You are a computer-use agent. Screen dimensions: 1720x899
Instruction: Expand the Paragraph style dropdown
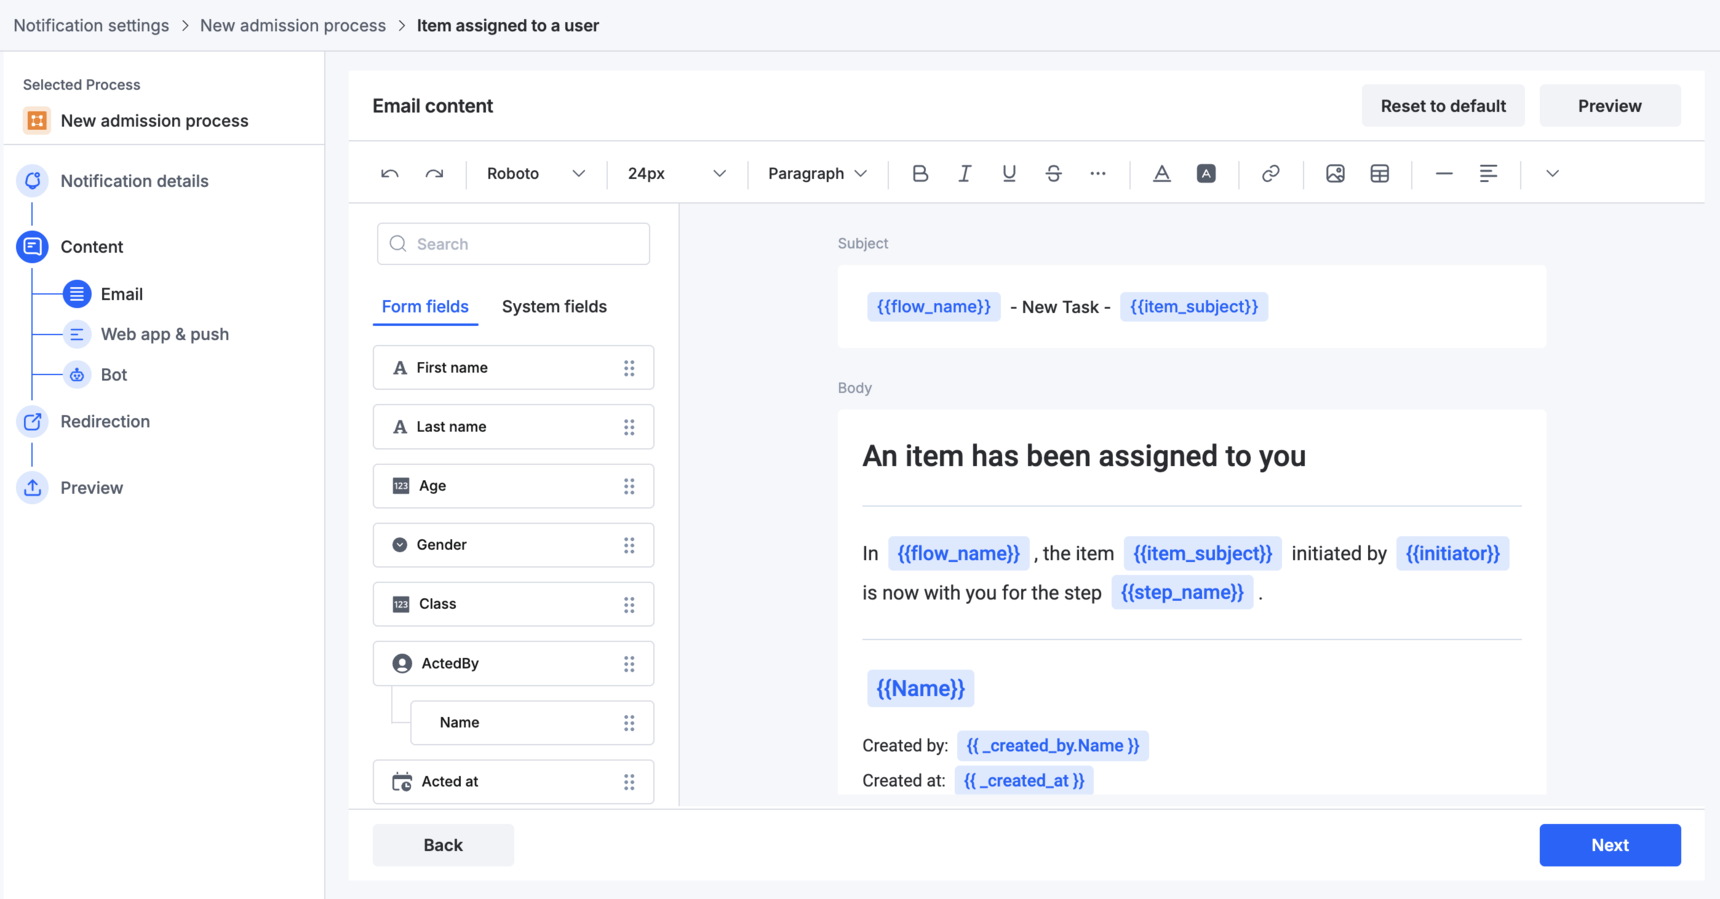(816, 174)
